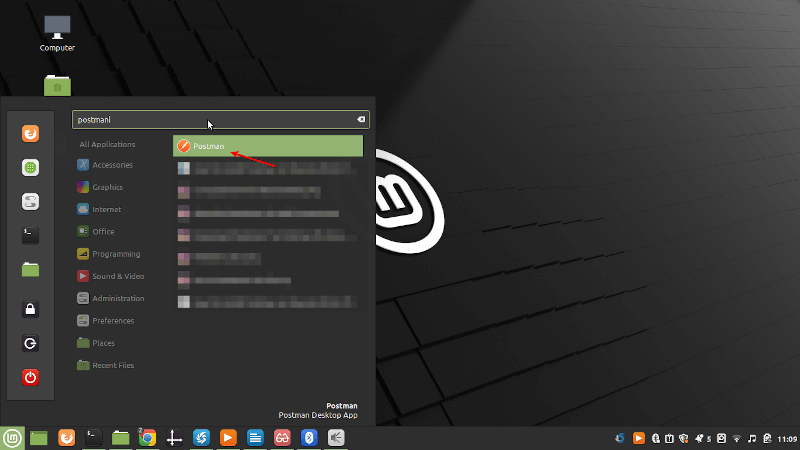Open the Bluetooth tray indicator
This screenshot has height=450, width=800.
[x=656, y=438]
